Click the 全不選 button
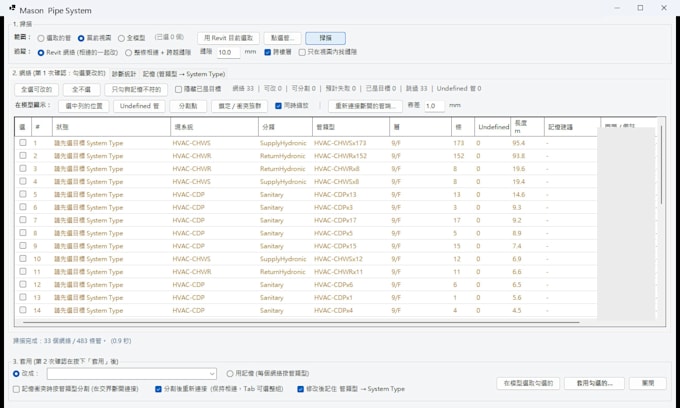 tap(82, 89)
